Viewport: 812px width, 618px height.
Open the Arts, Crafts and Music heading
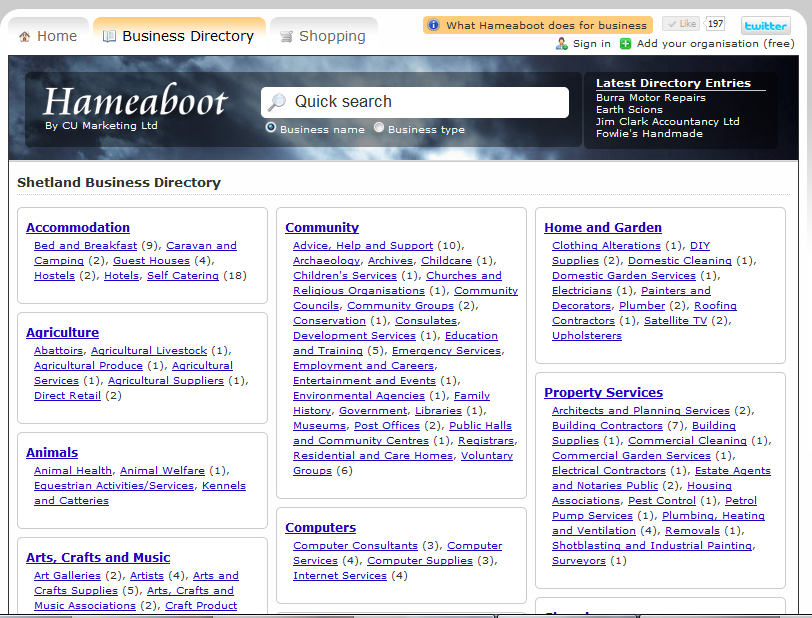pyautogui.click(x=98, y=557)
